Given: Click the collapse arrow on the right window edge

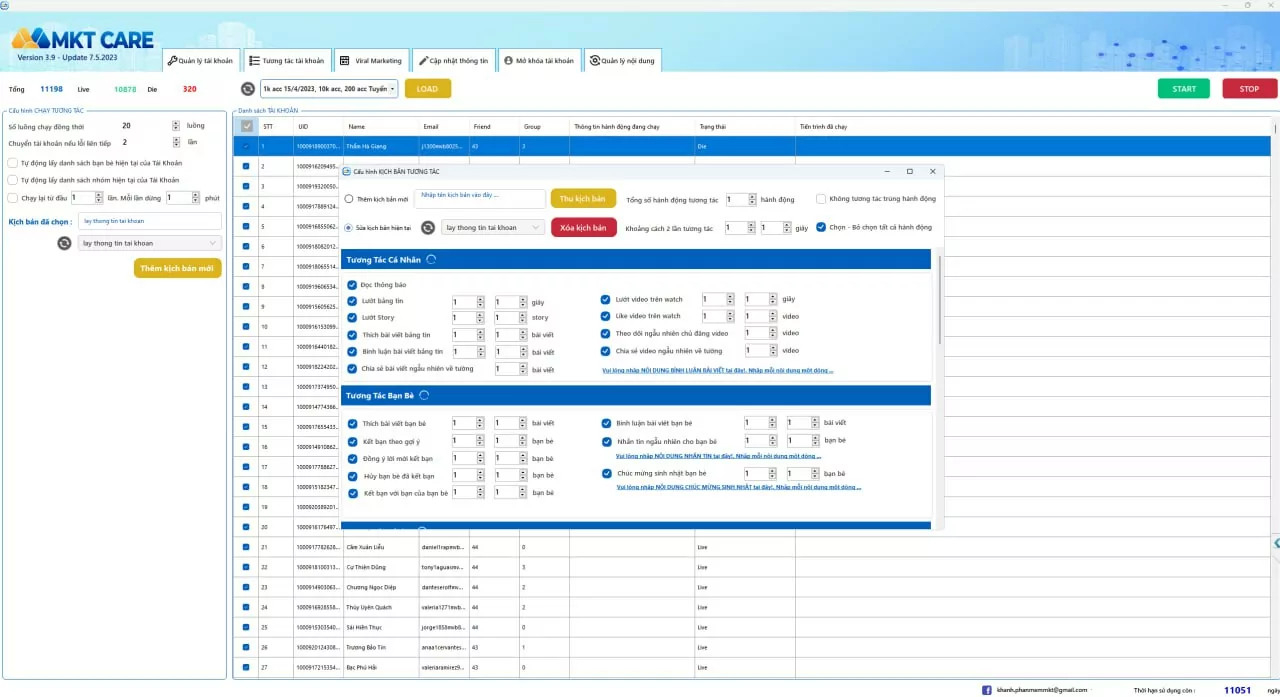Looking at the screenshot, I should [x=1275, y=543].
